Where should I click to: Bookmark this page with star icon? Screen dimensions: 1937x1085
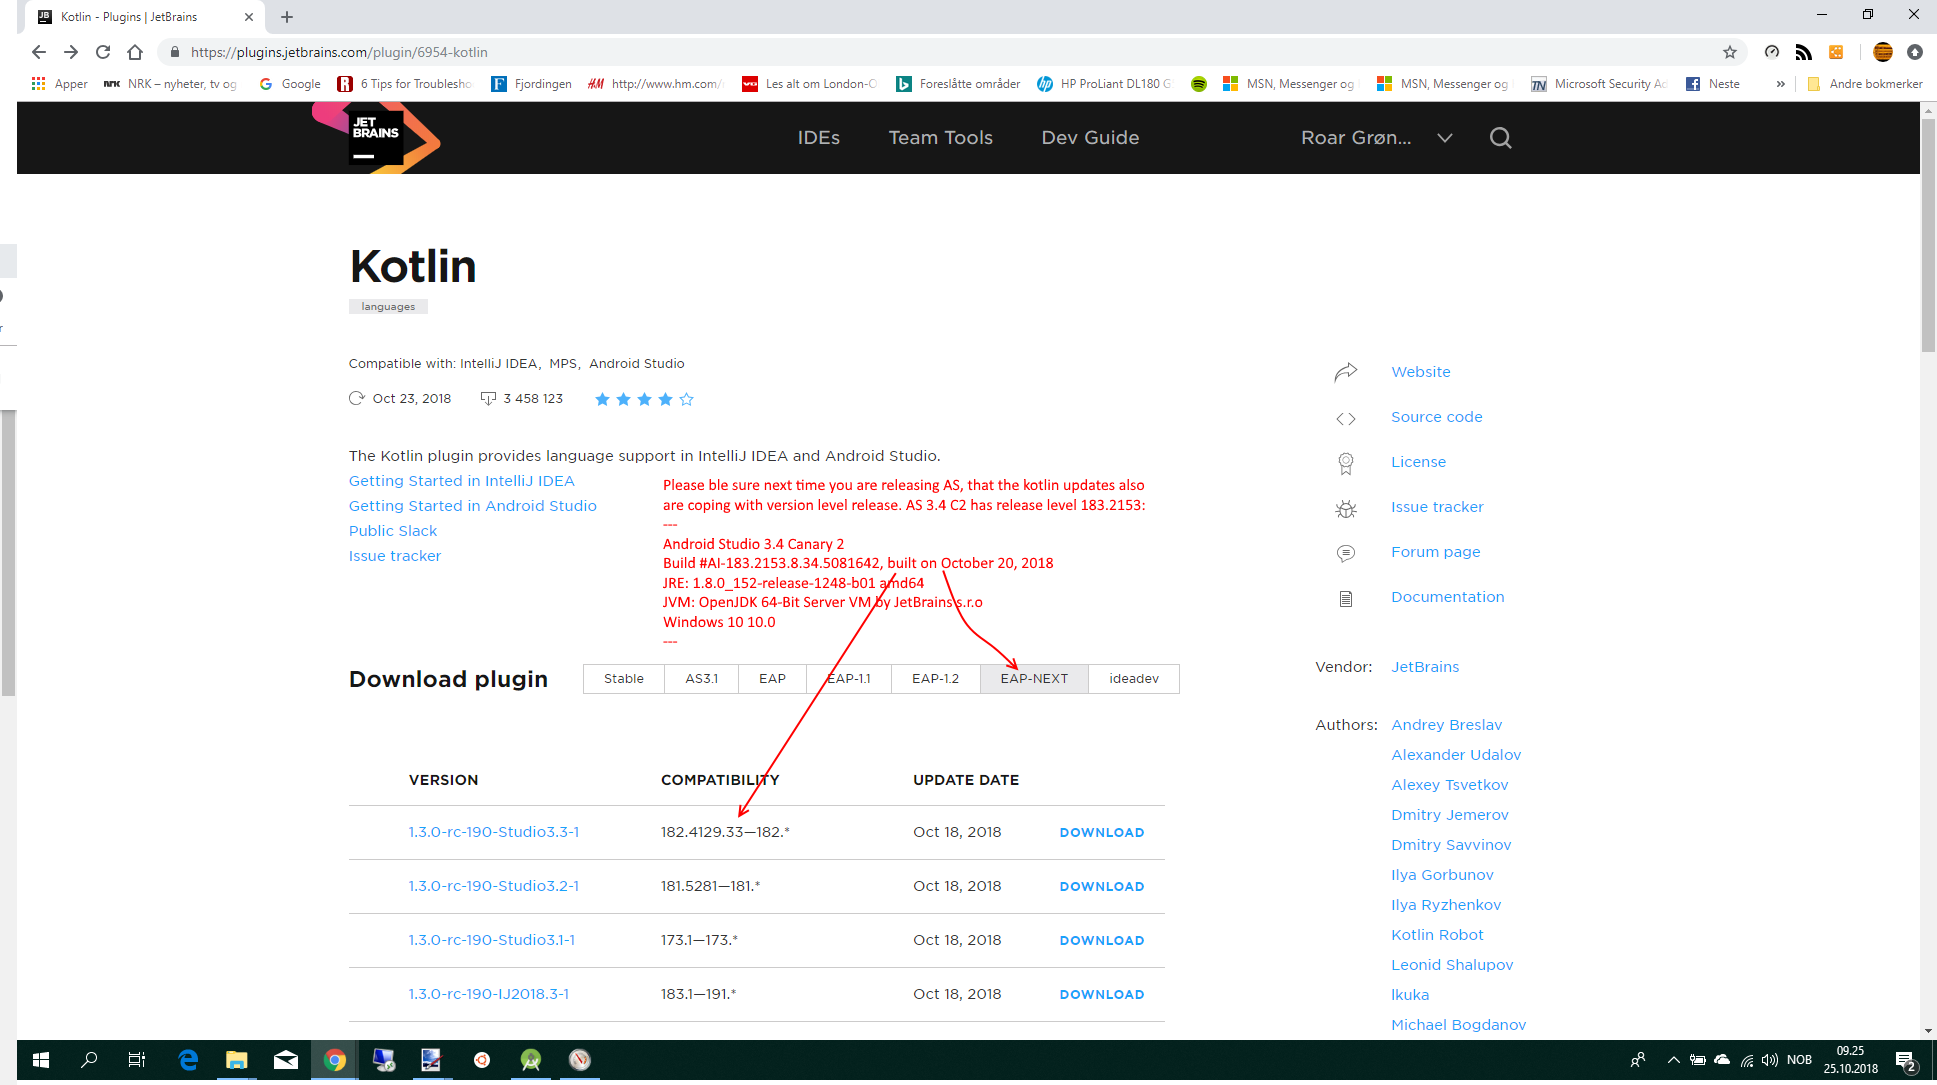(x=1729, y=52)
